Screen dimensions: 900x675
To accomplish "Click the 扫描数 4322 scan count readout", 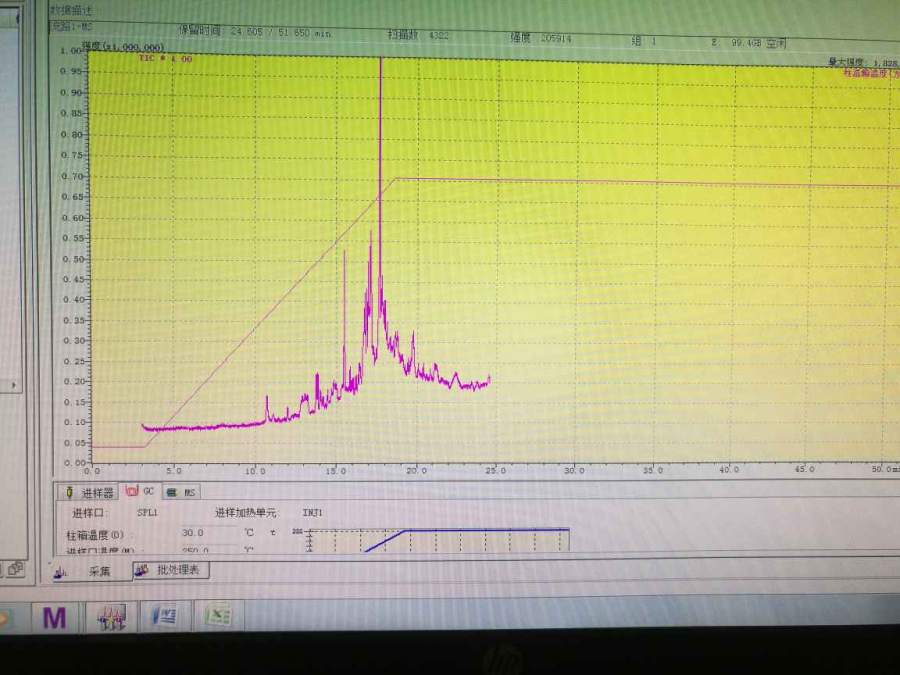I will (418, 35).
